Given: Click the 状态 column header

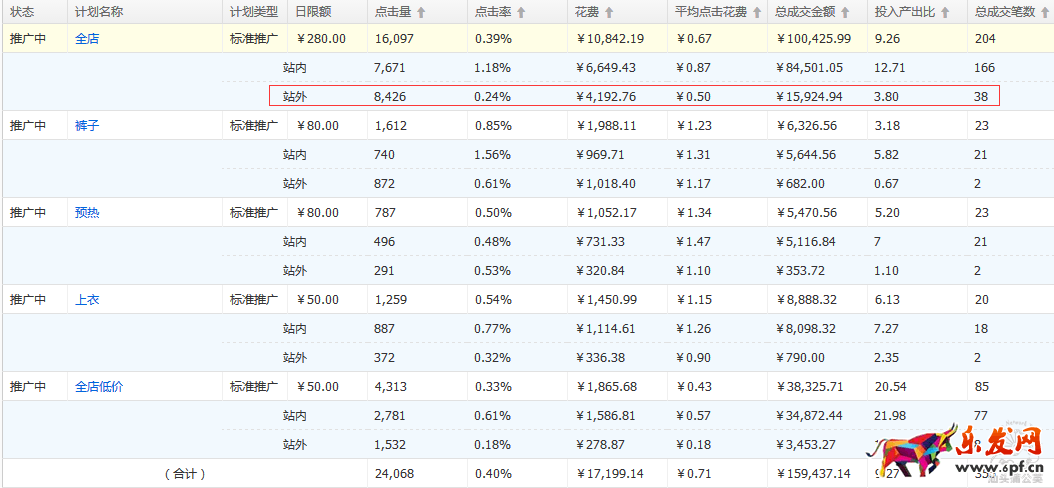Looking at the screenshot, I should coord(21,12).
